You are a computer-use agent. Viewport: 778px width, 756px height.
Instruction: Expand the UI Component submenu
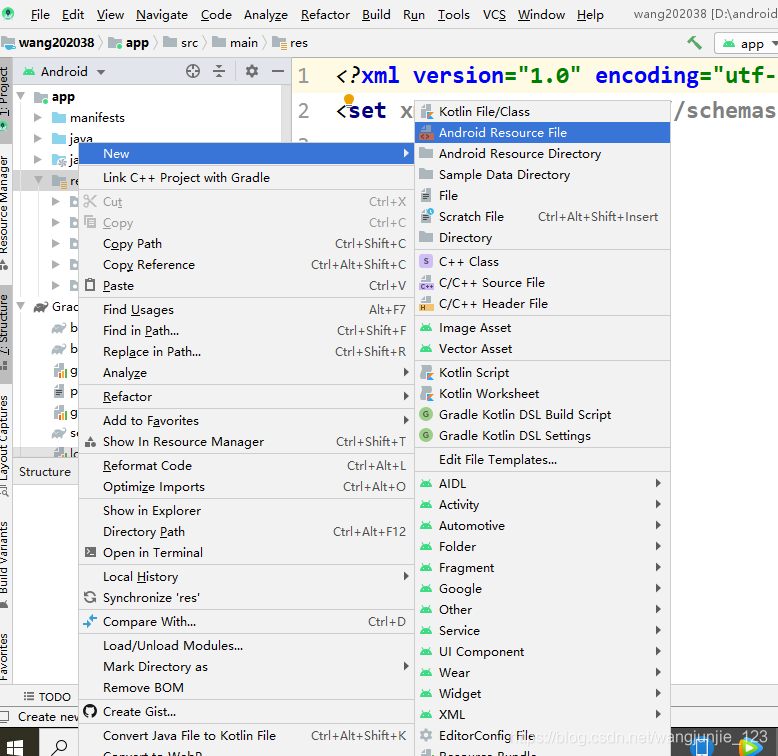542,651
